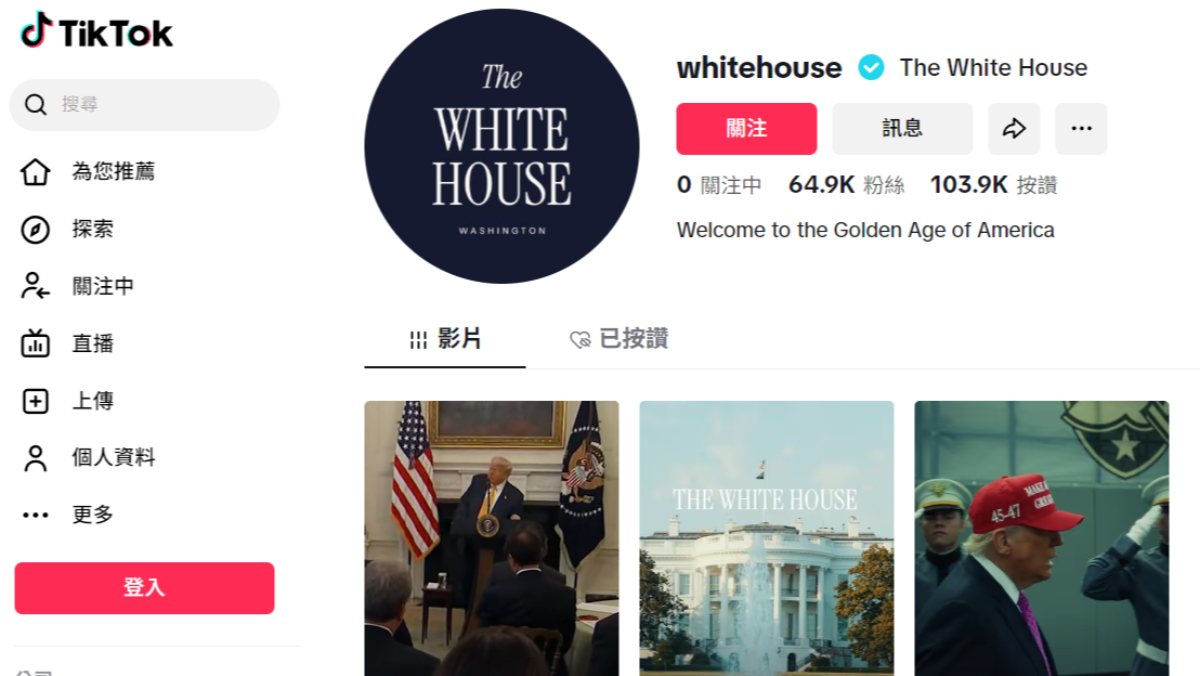Follow whitehouse with the 關注 button
The image size is (1200, 676).
coord(746,129)
